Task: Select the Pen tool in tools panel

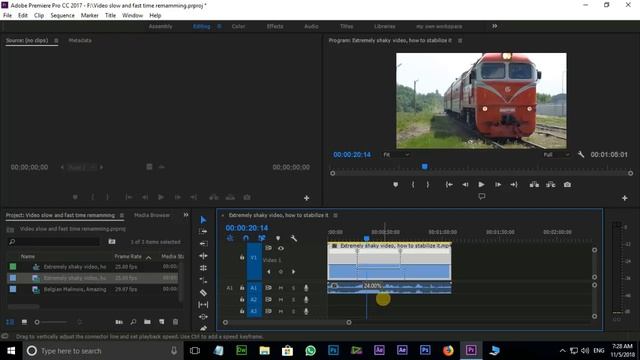Action: pos(203,328)
